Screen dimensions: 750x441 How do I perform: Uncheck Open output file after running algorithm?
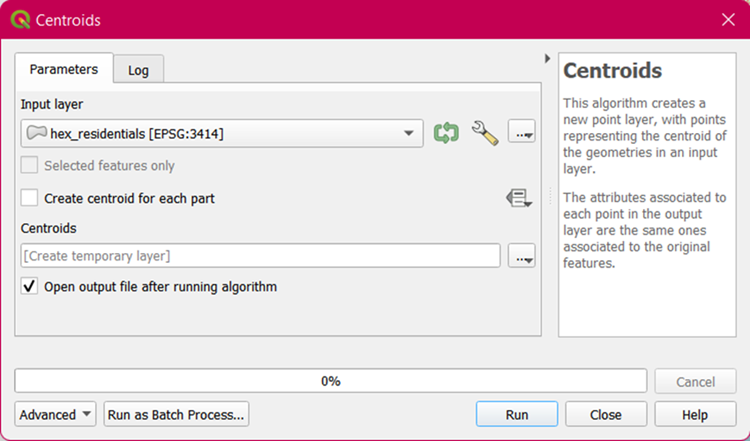click(30, 287)
